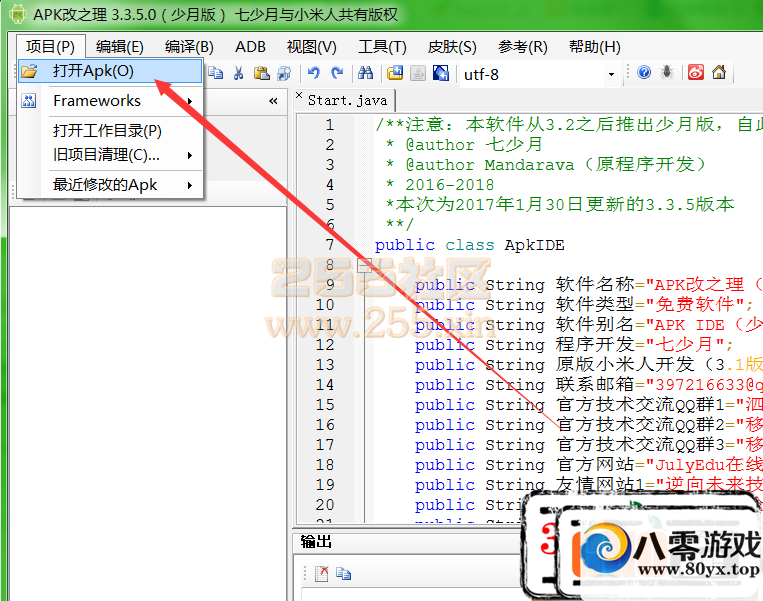This screenshot has height=601, width=763.
Task: Open the 项目(P) menu
Action: point(51,47)
